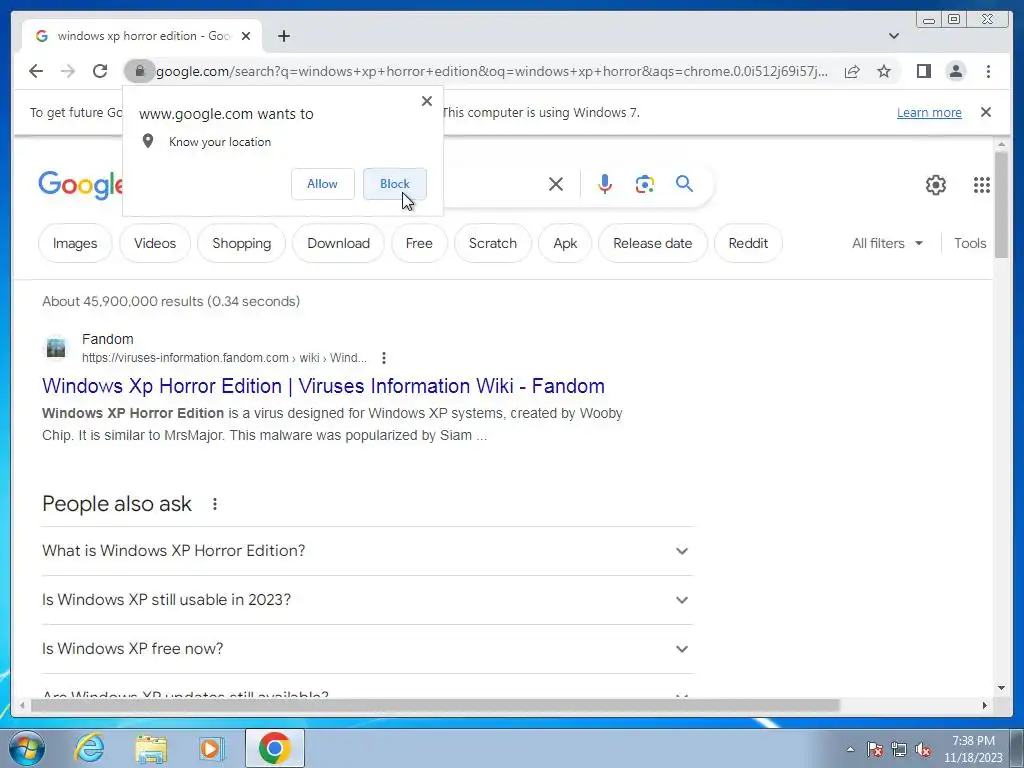
Task: Click the horizontal scrollbar left arrow
Action: point(22,705)
